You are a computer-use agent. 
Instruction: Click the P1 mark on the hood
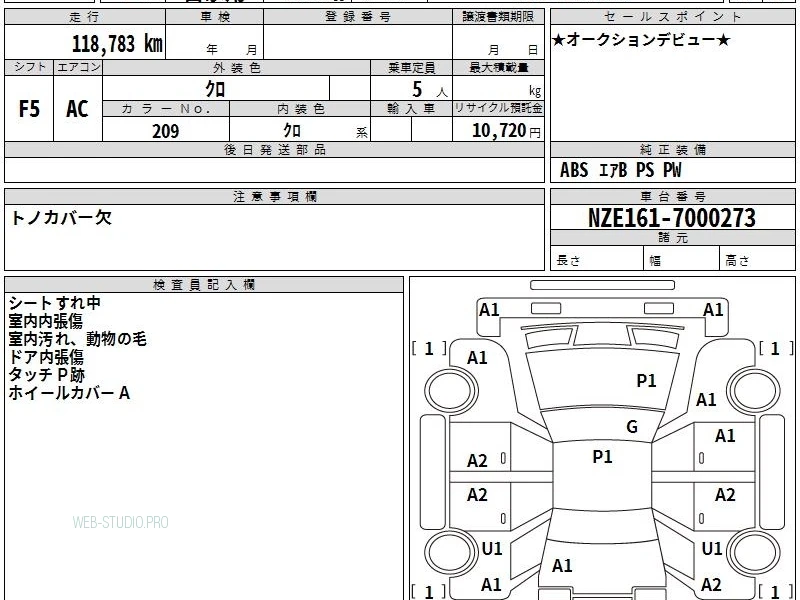[646, 381]
